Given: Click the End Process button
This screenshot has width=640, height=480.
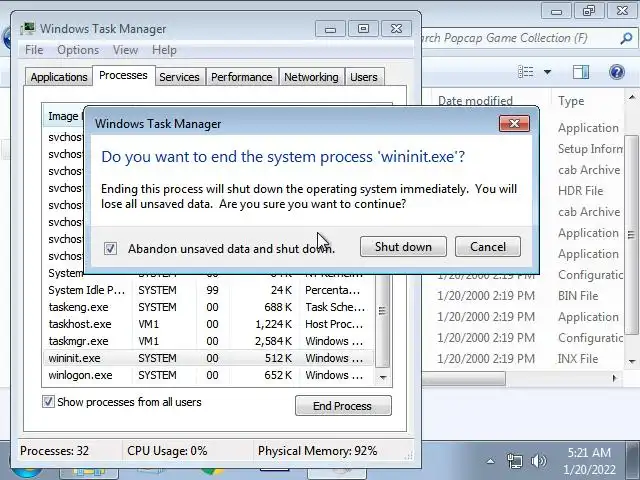Looking at the screenshot, I should pos(343,406).
